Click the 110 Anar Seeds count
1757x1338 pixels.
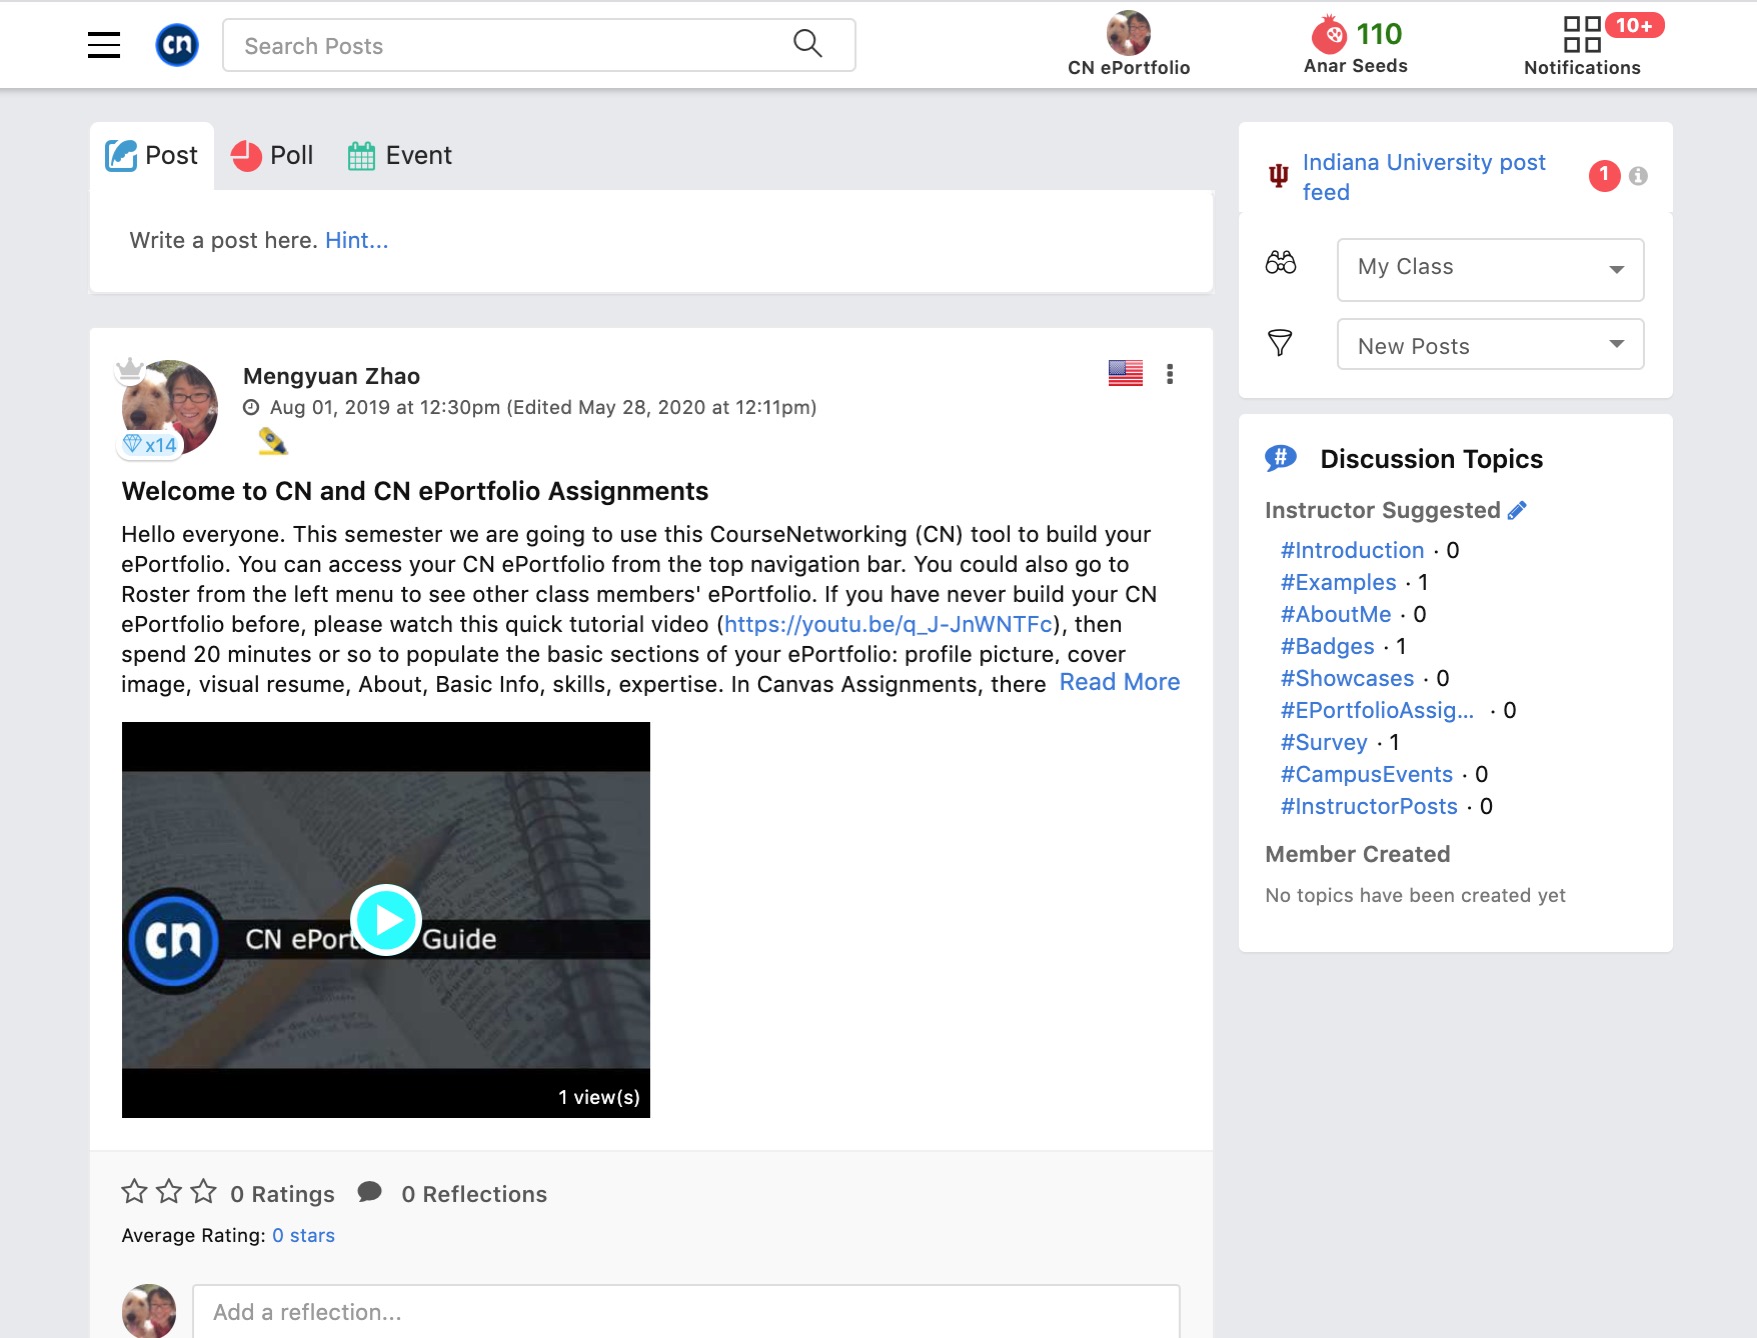pos(1379,34)
